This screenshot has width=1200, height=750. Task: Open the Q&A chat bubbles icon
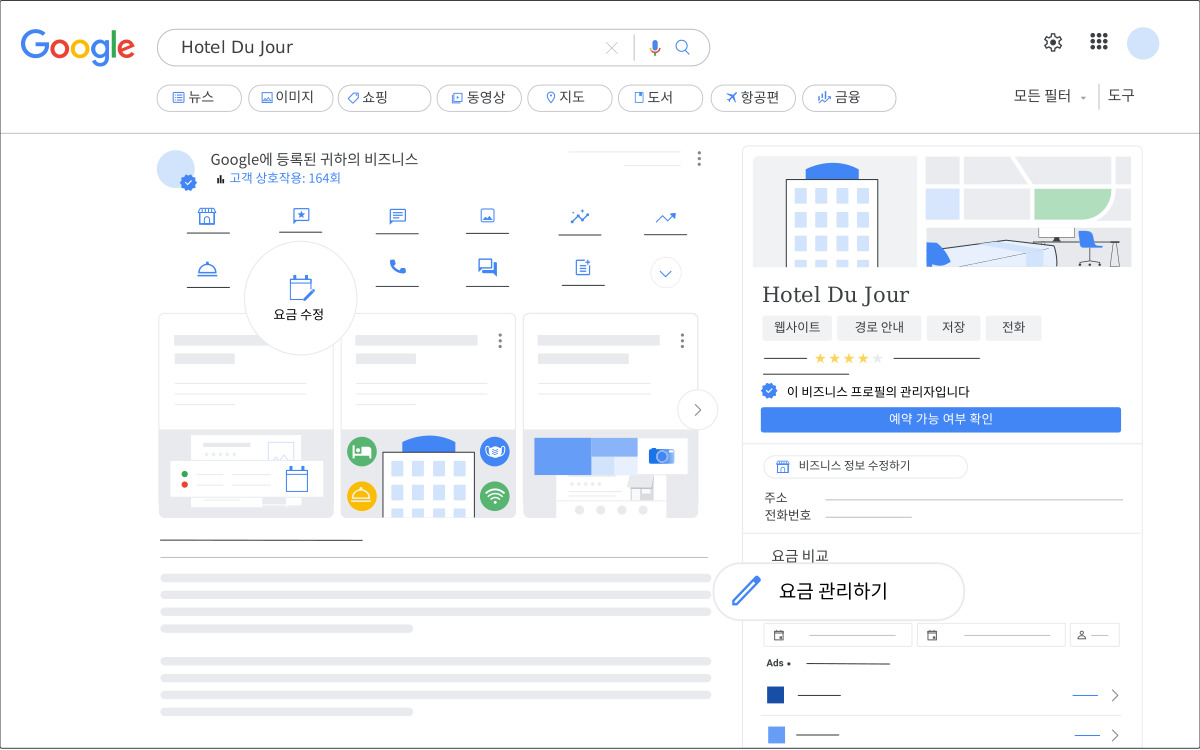pyautogui.click(x=487, y=268)
